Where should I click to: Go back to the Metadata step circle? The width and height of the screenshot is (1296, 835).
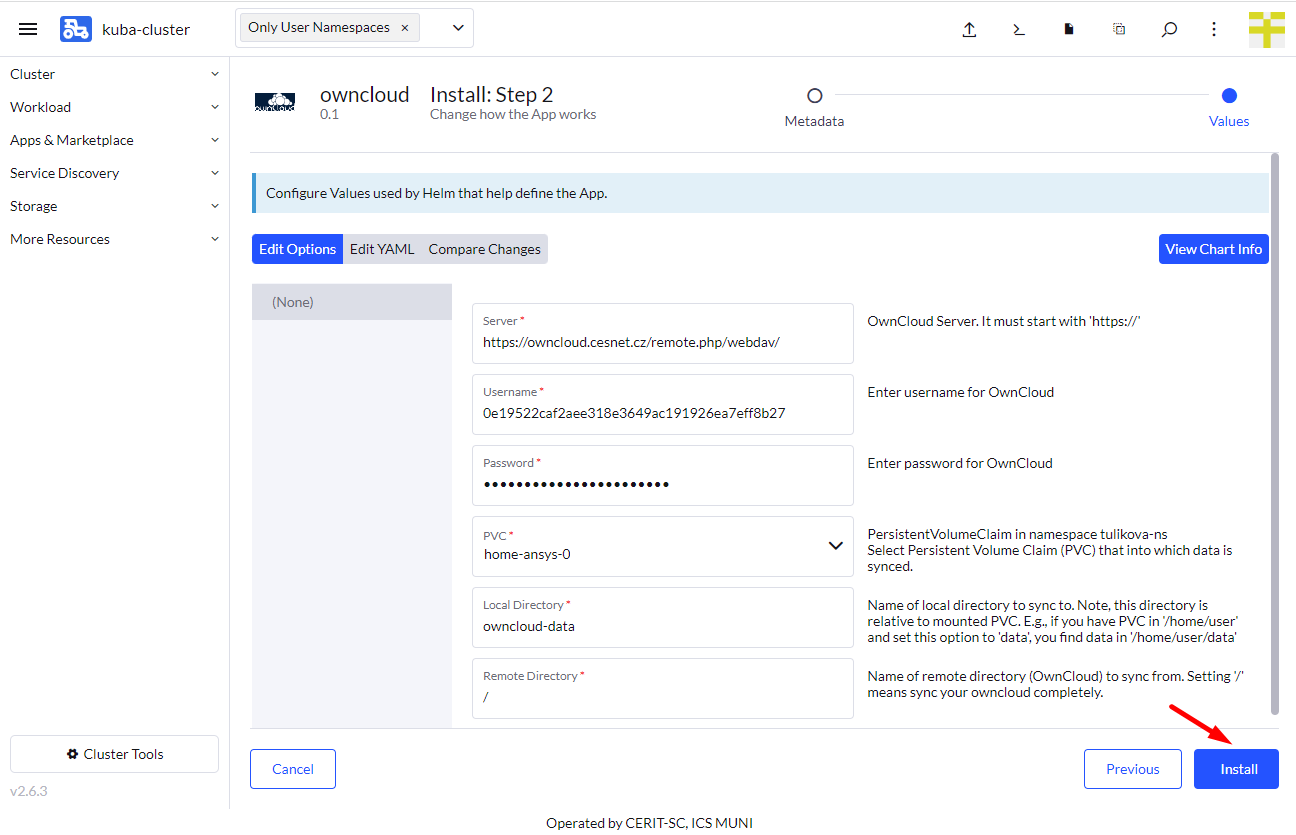(x=814, y=96)
